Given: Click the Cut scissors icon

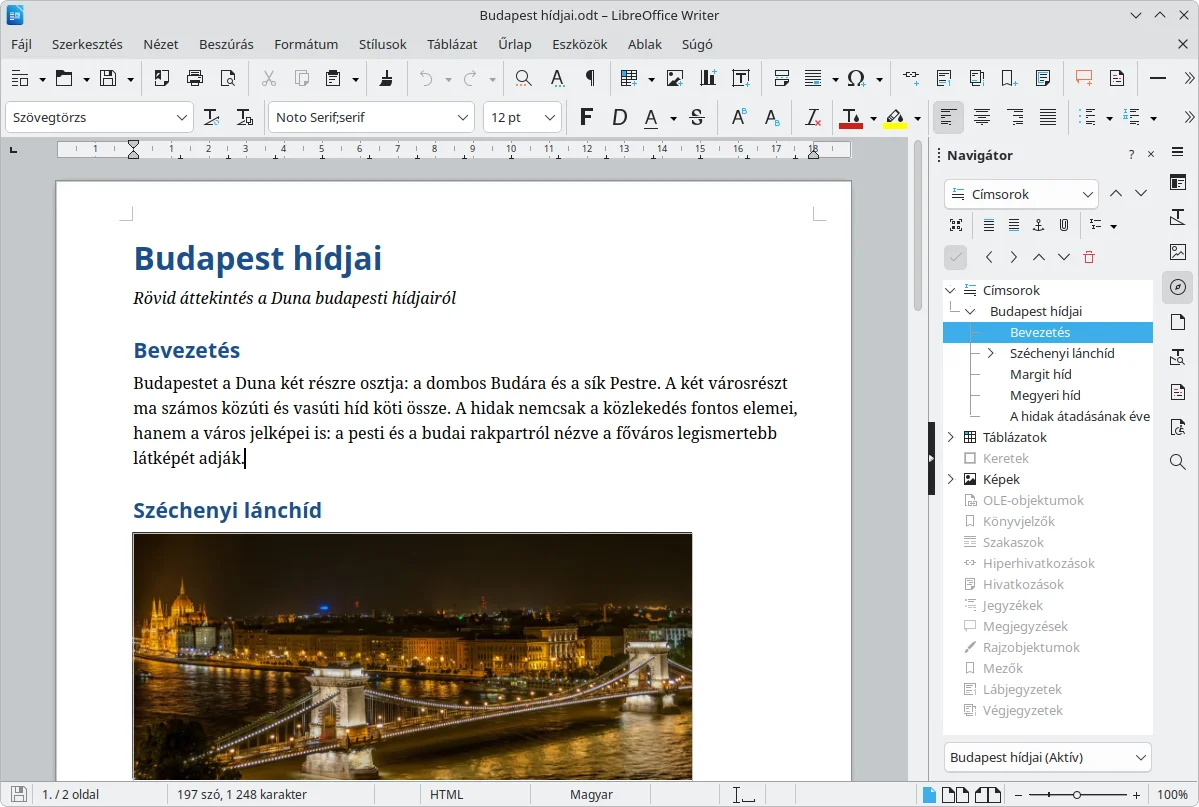Looking at the screenshot, I should click(268, 77).
